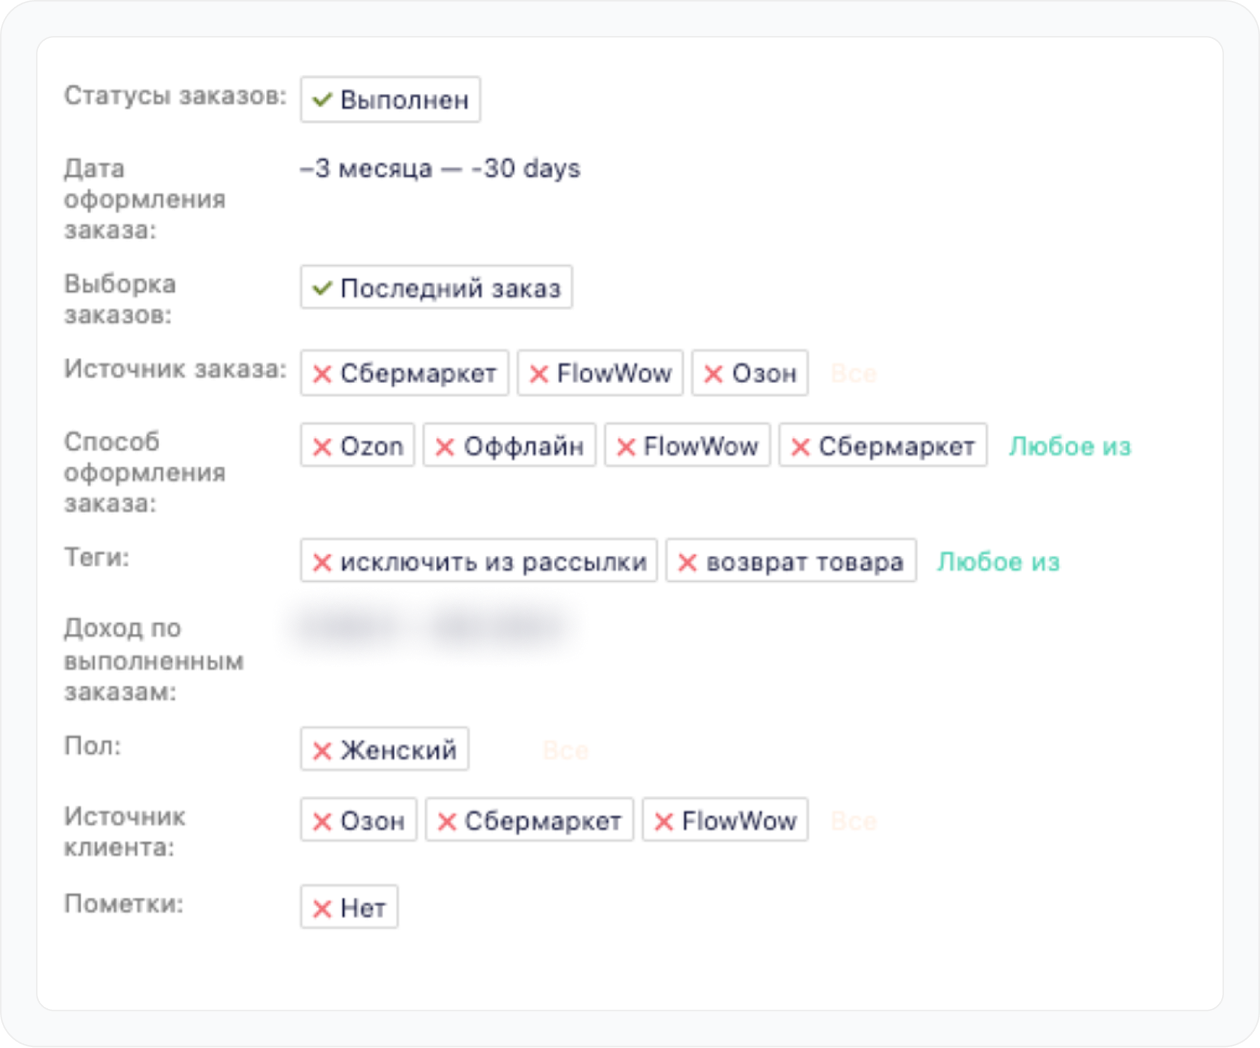Remove the 'возврат товара' tag
Viewport: 1260px width, 1048px height.
(687, 563)
